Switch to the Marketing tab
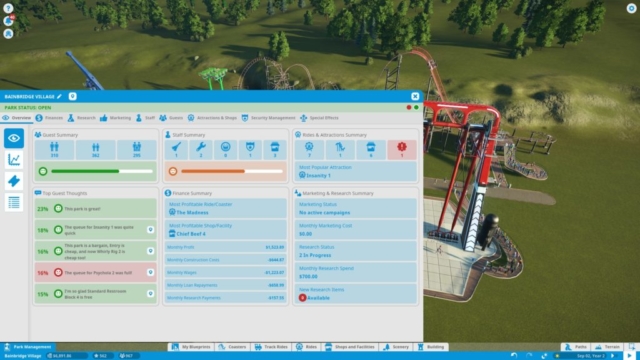 (x=116, y=118)
